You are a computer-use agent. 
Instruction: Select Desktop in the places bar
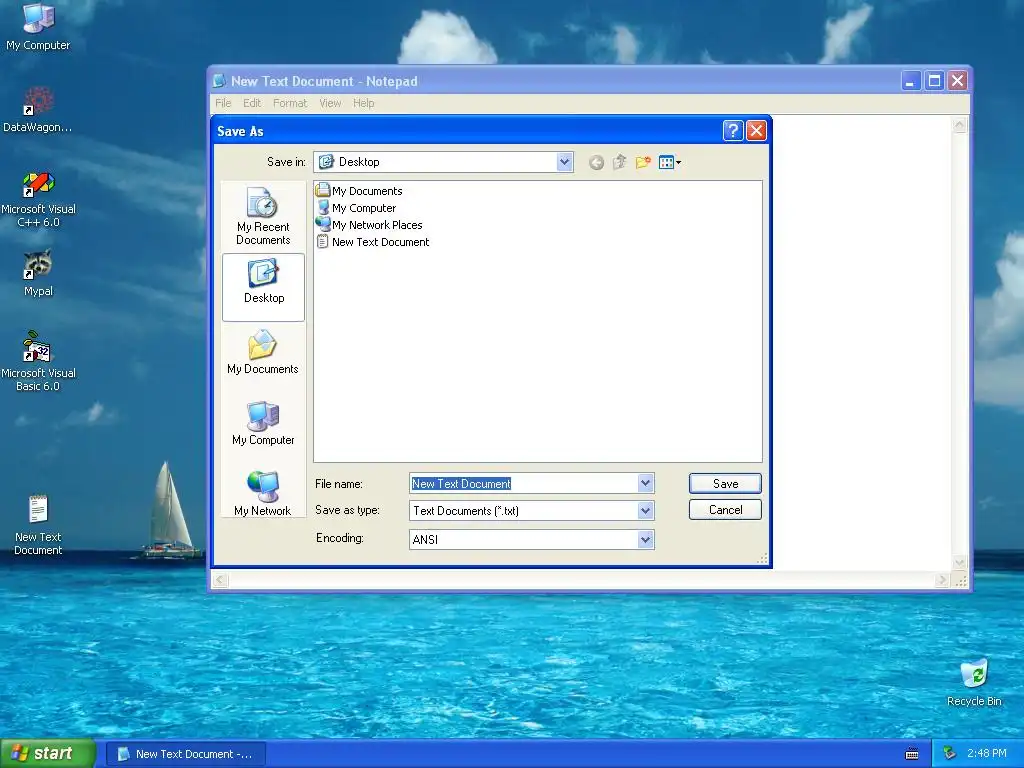coord(264,287)
